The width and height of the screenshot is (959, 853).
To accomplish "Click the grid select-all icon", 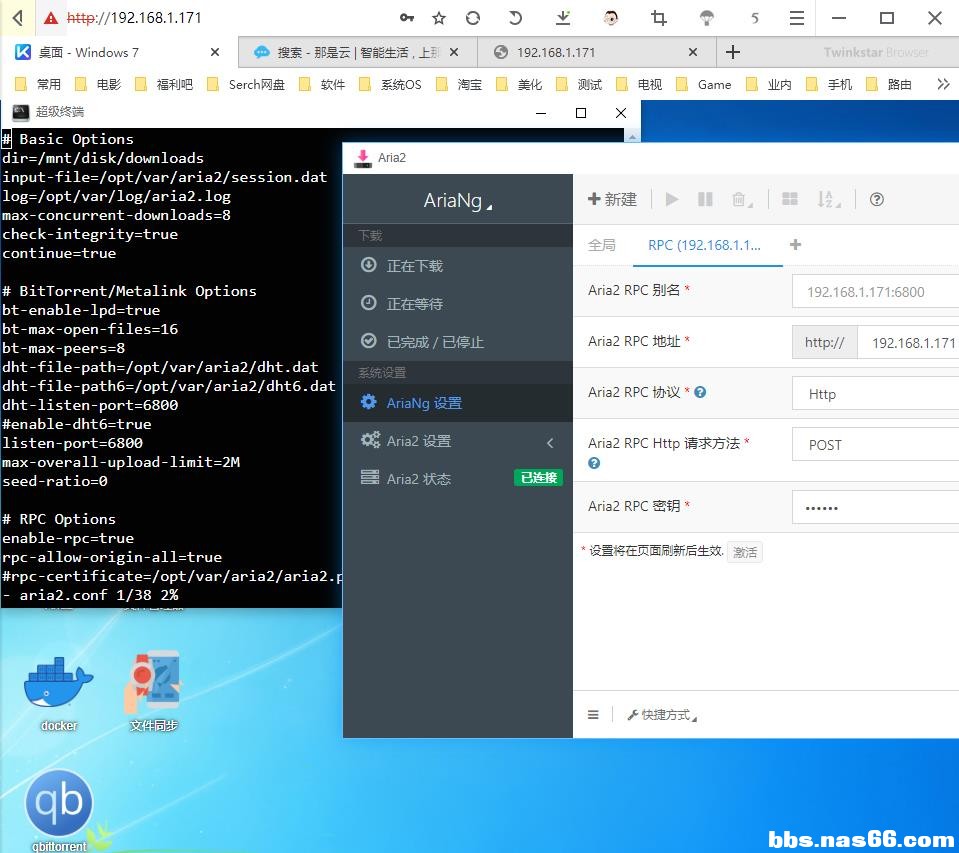I will 790,199.
